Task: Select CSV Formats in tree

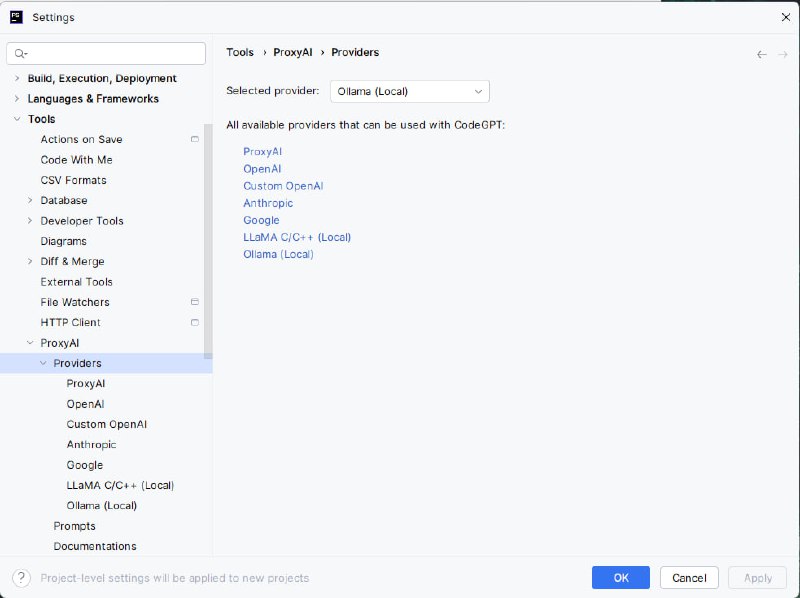Action: click(x=73, y=180)
